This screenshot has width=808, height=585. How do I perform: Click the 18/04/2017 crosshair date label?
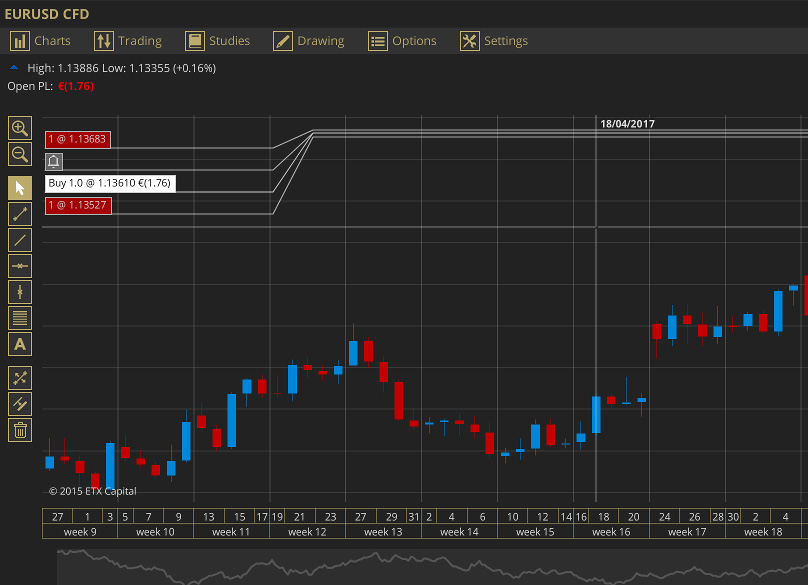tap(627, 124)
